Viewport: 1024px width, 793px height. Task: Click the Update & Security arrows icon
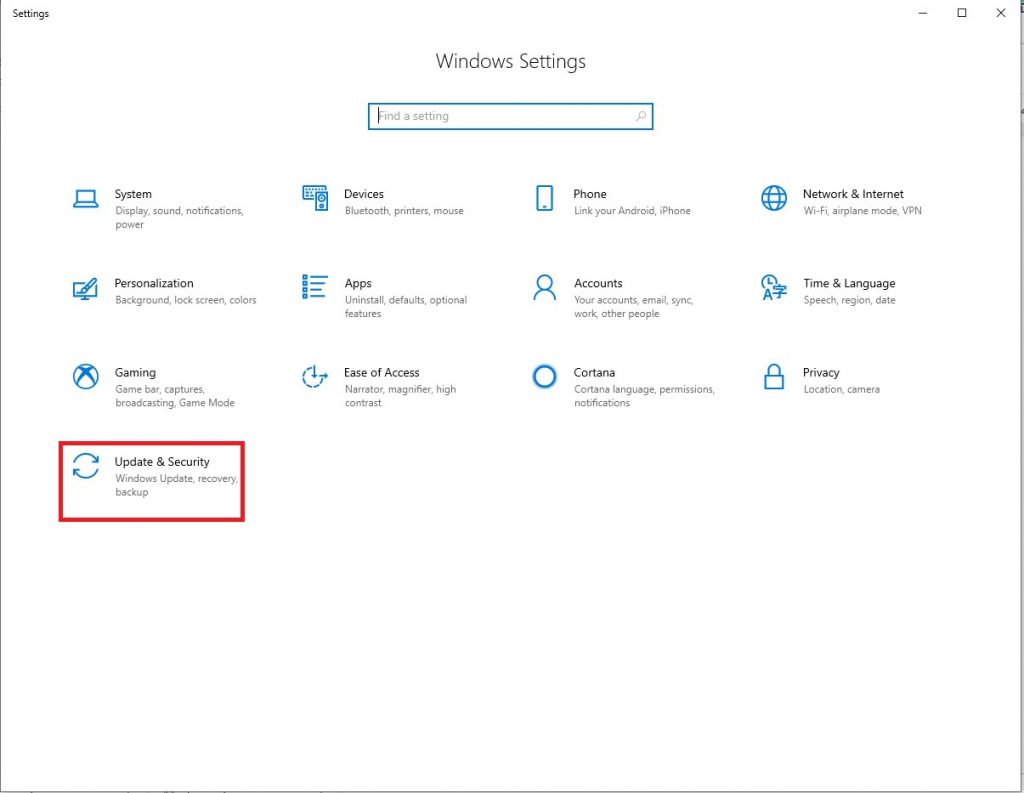click(86, 466)
